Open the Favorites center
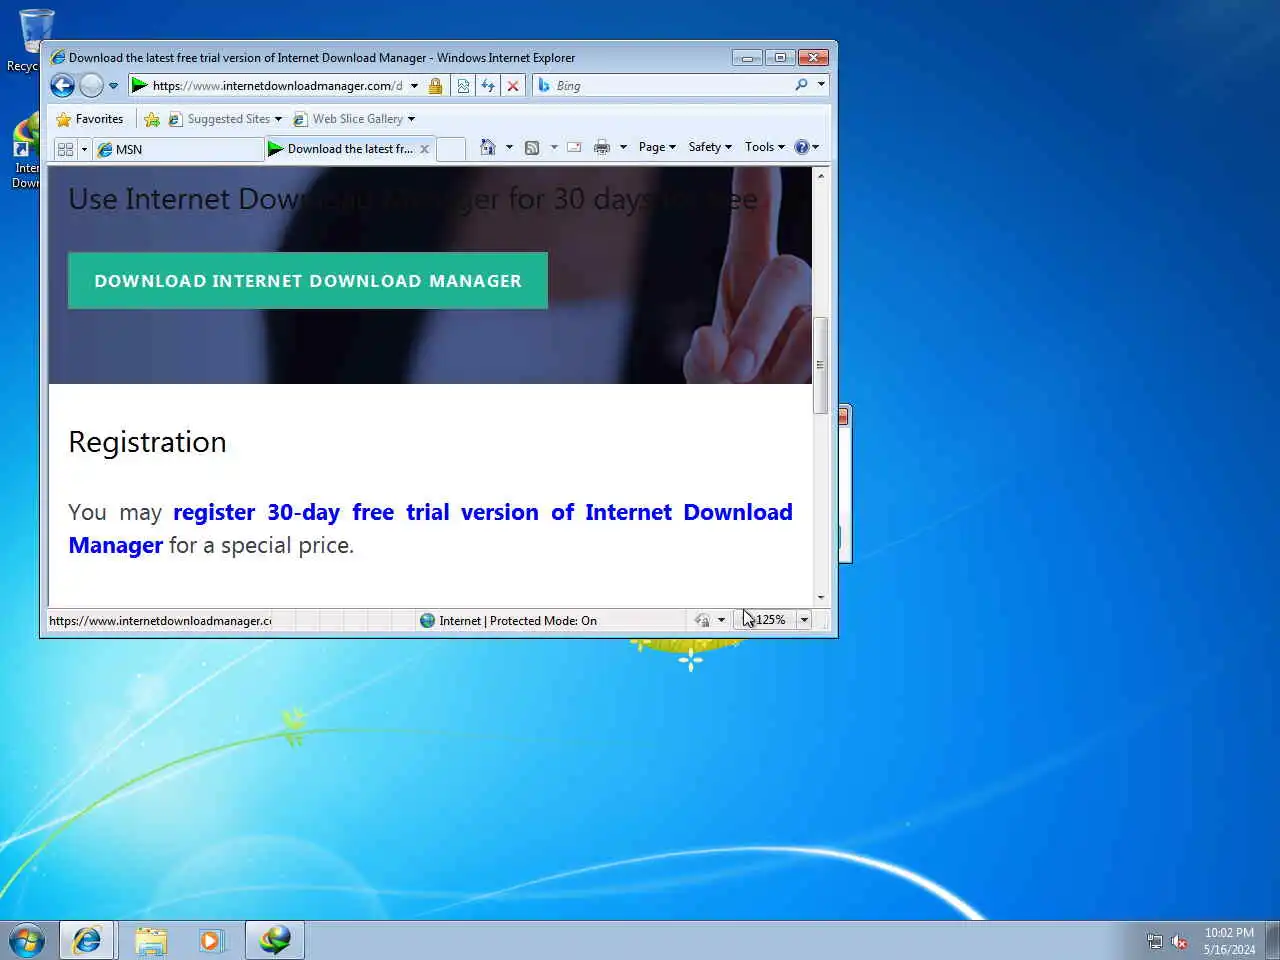1280x960 pixels. (90, 119)
